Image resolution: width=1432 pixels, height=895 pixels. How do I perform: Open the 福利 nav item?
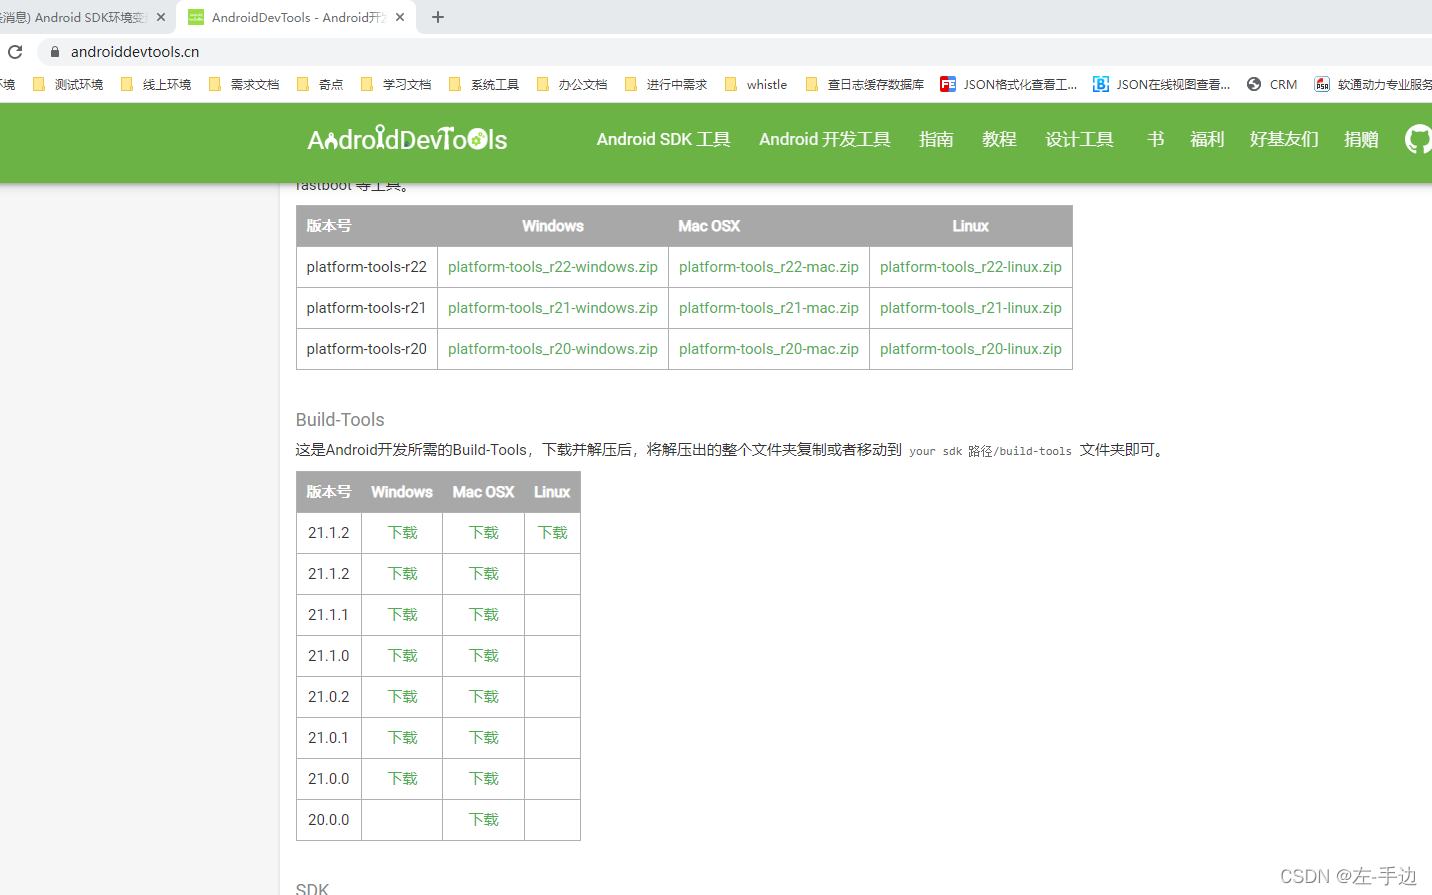(x=1207, y=139)
